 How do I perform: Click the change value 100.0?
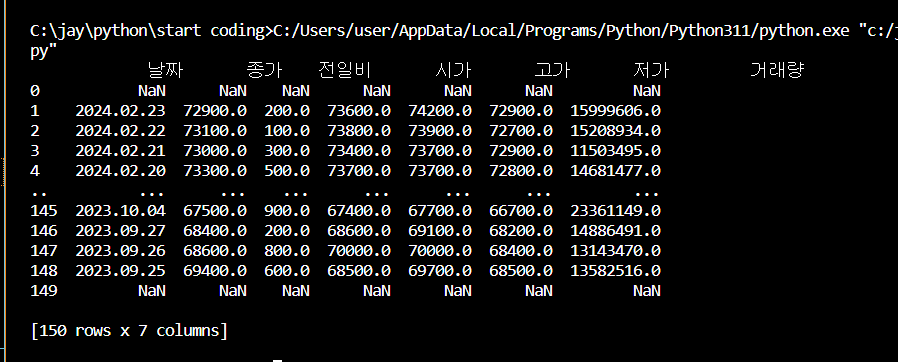pyautogui.click(x=287, y=131)
